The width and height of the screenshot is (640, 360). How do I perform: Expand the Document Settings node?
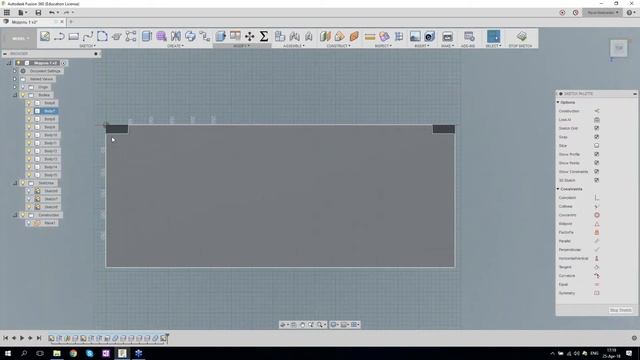[x=15, y=71]
